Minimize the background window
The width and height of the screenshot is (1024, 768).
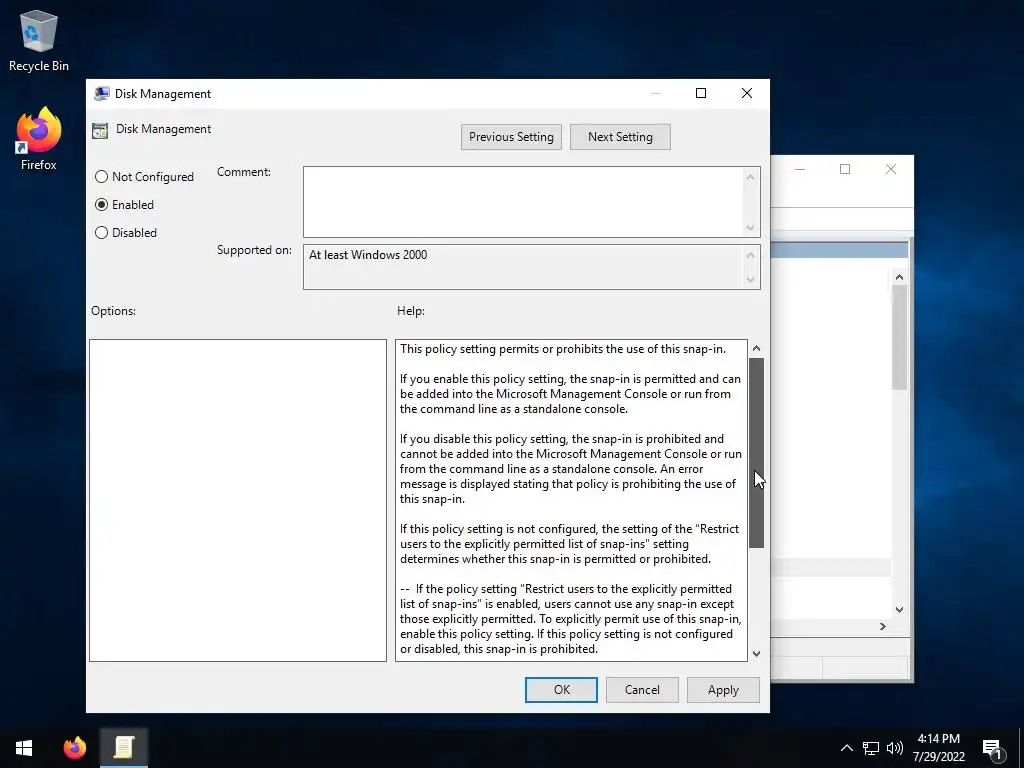point(799,169)
